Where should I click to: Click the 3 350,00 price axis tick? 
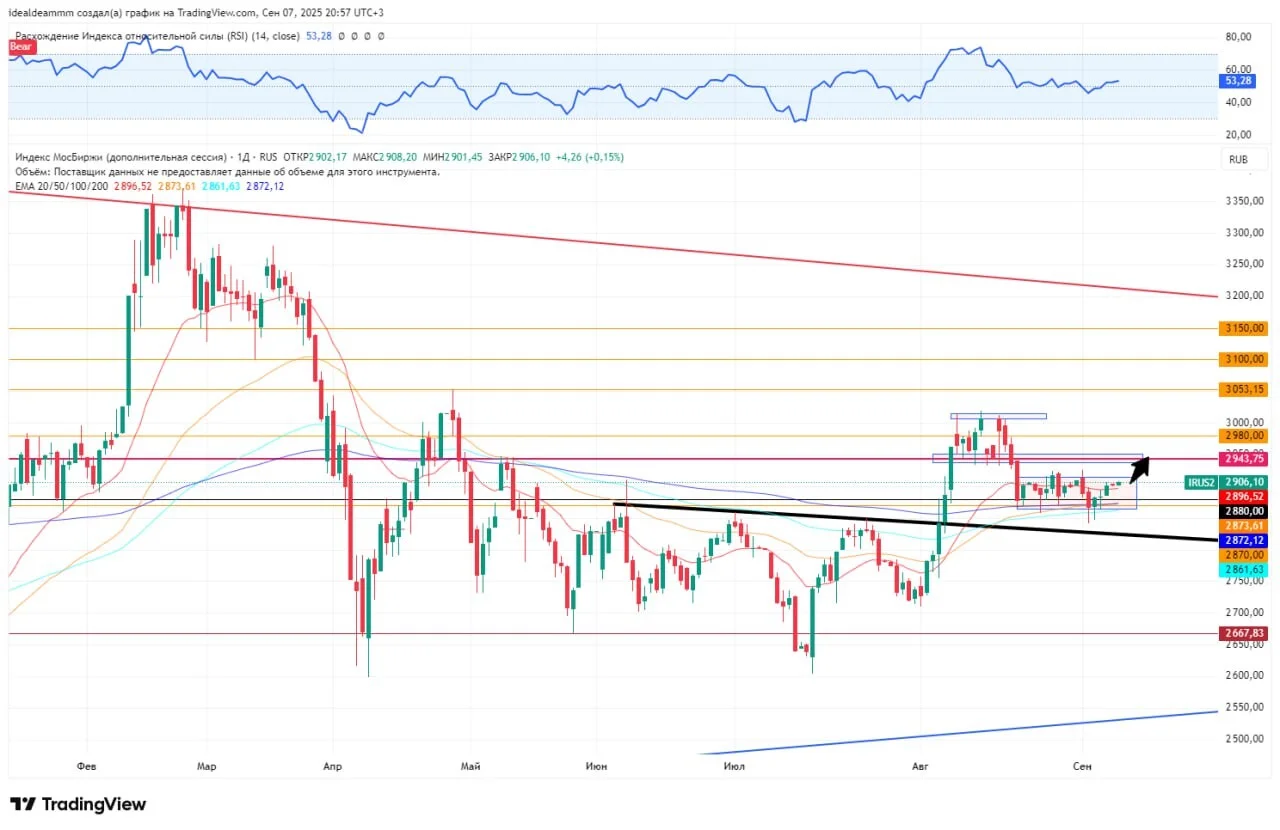coord(1245,201)
